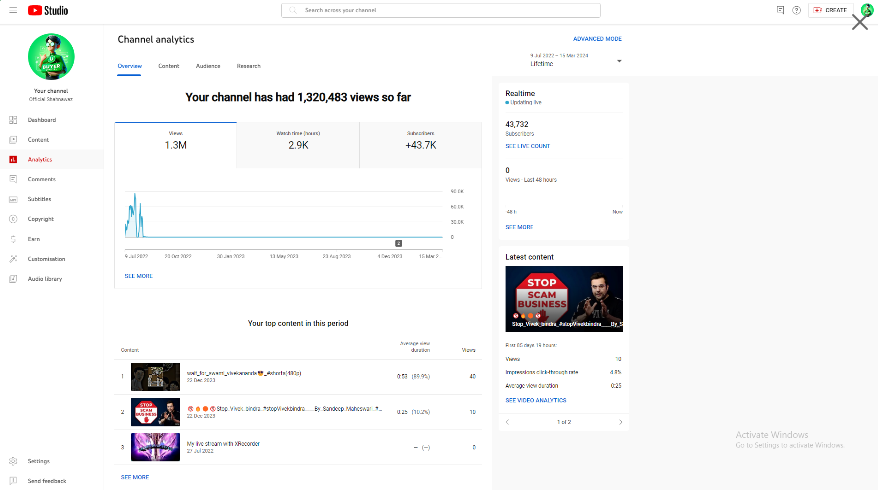Screen dimensions: 878x490
Task: Open the hamburger navigation menu
Action: click(13, 10)
